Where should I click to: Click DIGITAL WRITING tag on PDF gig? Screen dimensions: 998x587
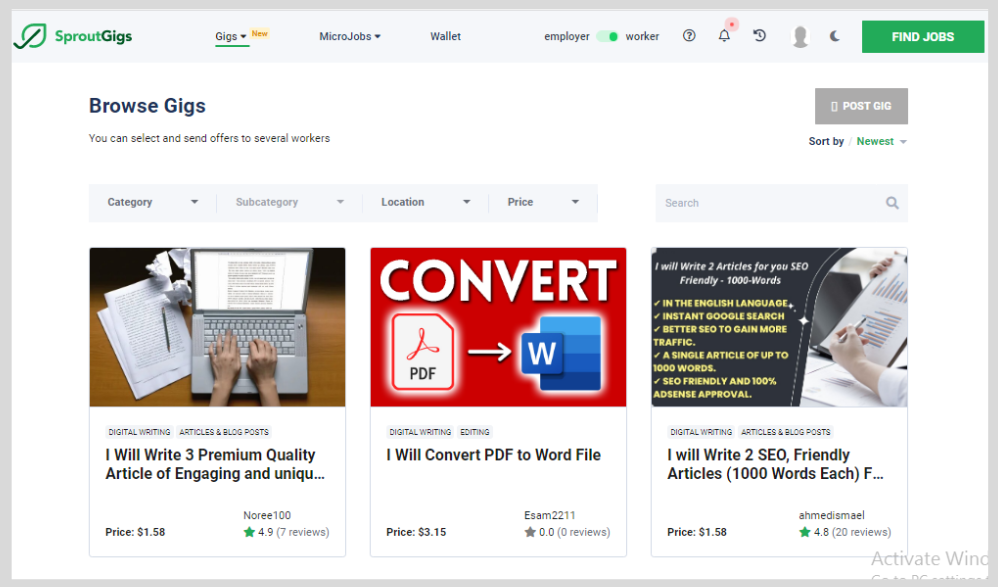pyautogui.click(x=420, y=432)
